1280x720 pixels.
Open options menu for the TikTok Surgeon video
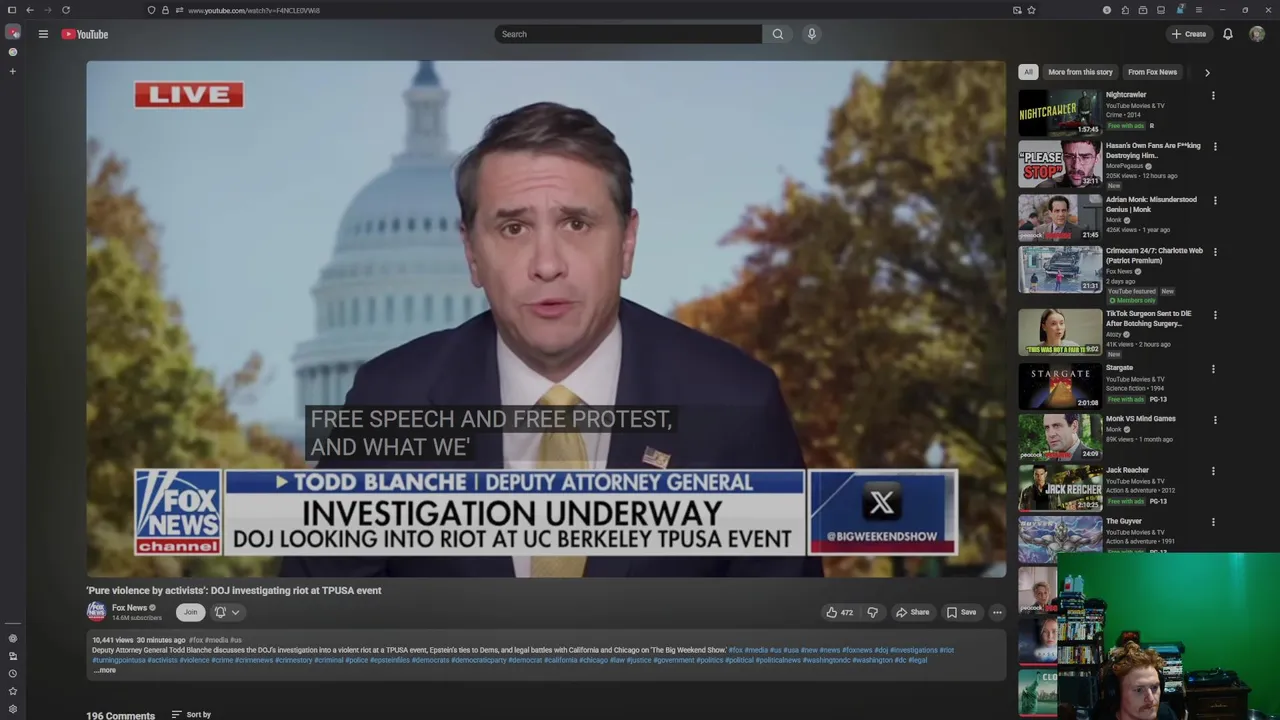tap(1215, 315)
